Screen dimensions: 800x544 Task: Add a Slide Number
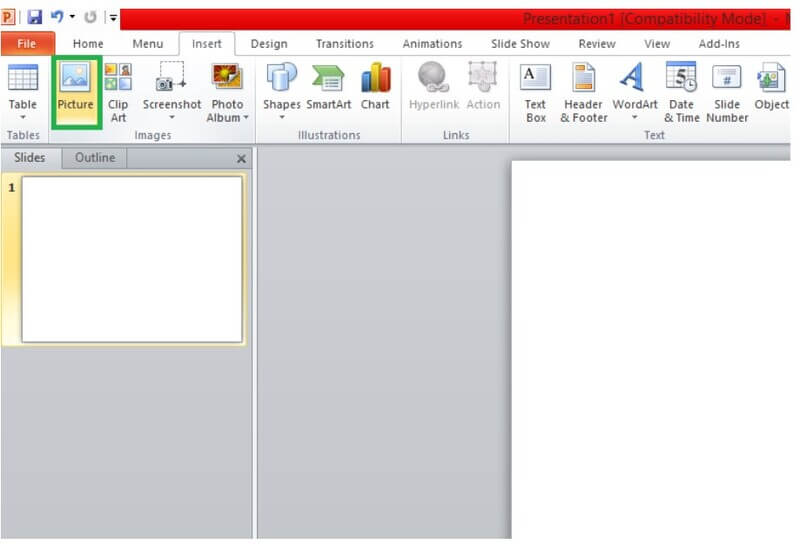click(x=727, y=92)
